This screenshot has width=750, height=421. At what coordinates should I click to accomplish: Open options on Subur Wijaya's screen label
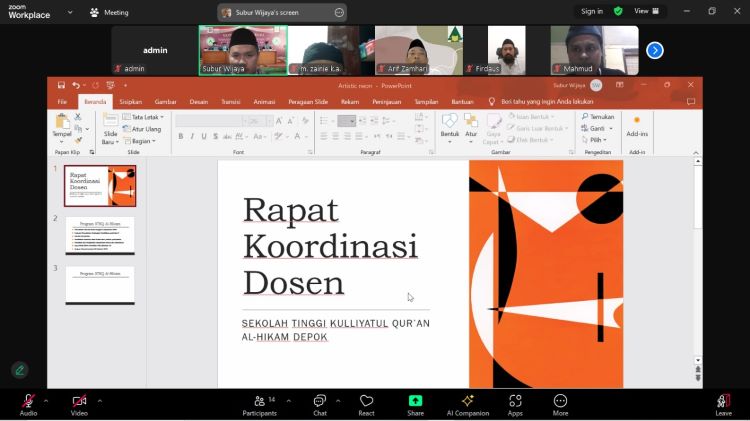339,12
